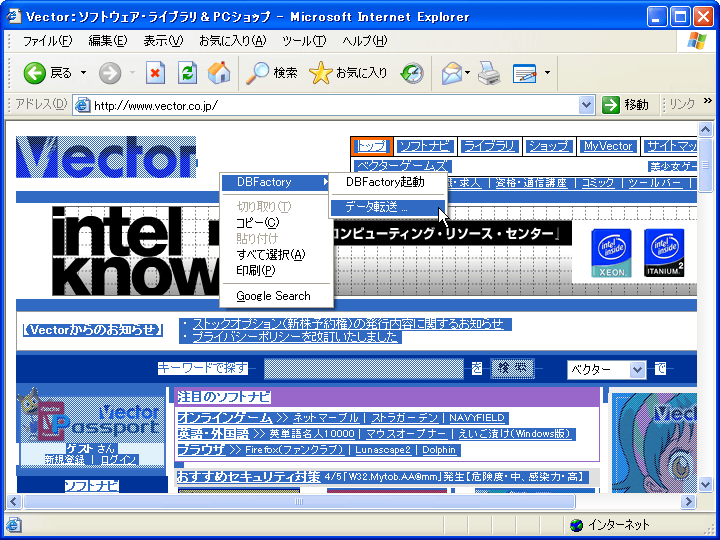Open the Back button history dropdown
Image resolution: width=720 pixels, height=540 pixels.
tap(84, 73)
